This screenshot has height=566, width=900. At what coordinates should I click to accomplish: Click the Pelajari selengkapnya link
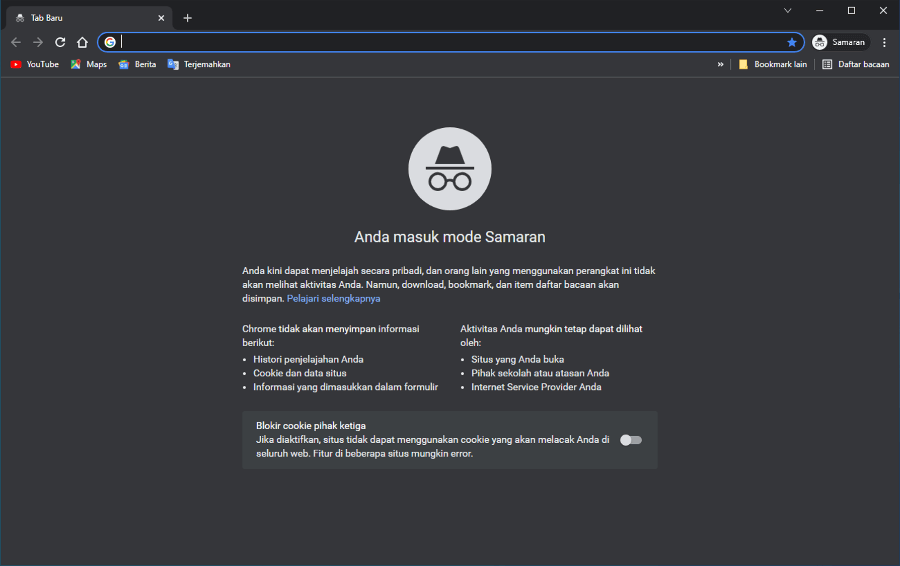tap(333, 298)
